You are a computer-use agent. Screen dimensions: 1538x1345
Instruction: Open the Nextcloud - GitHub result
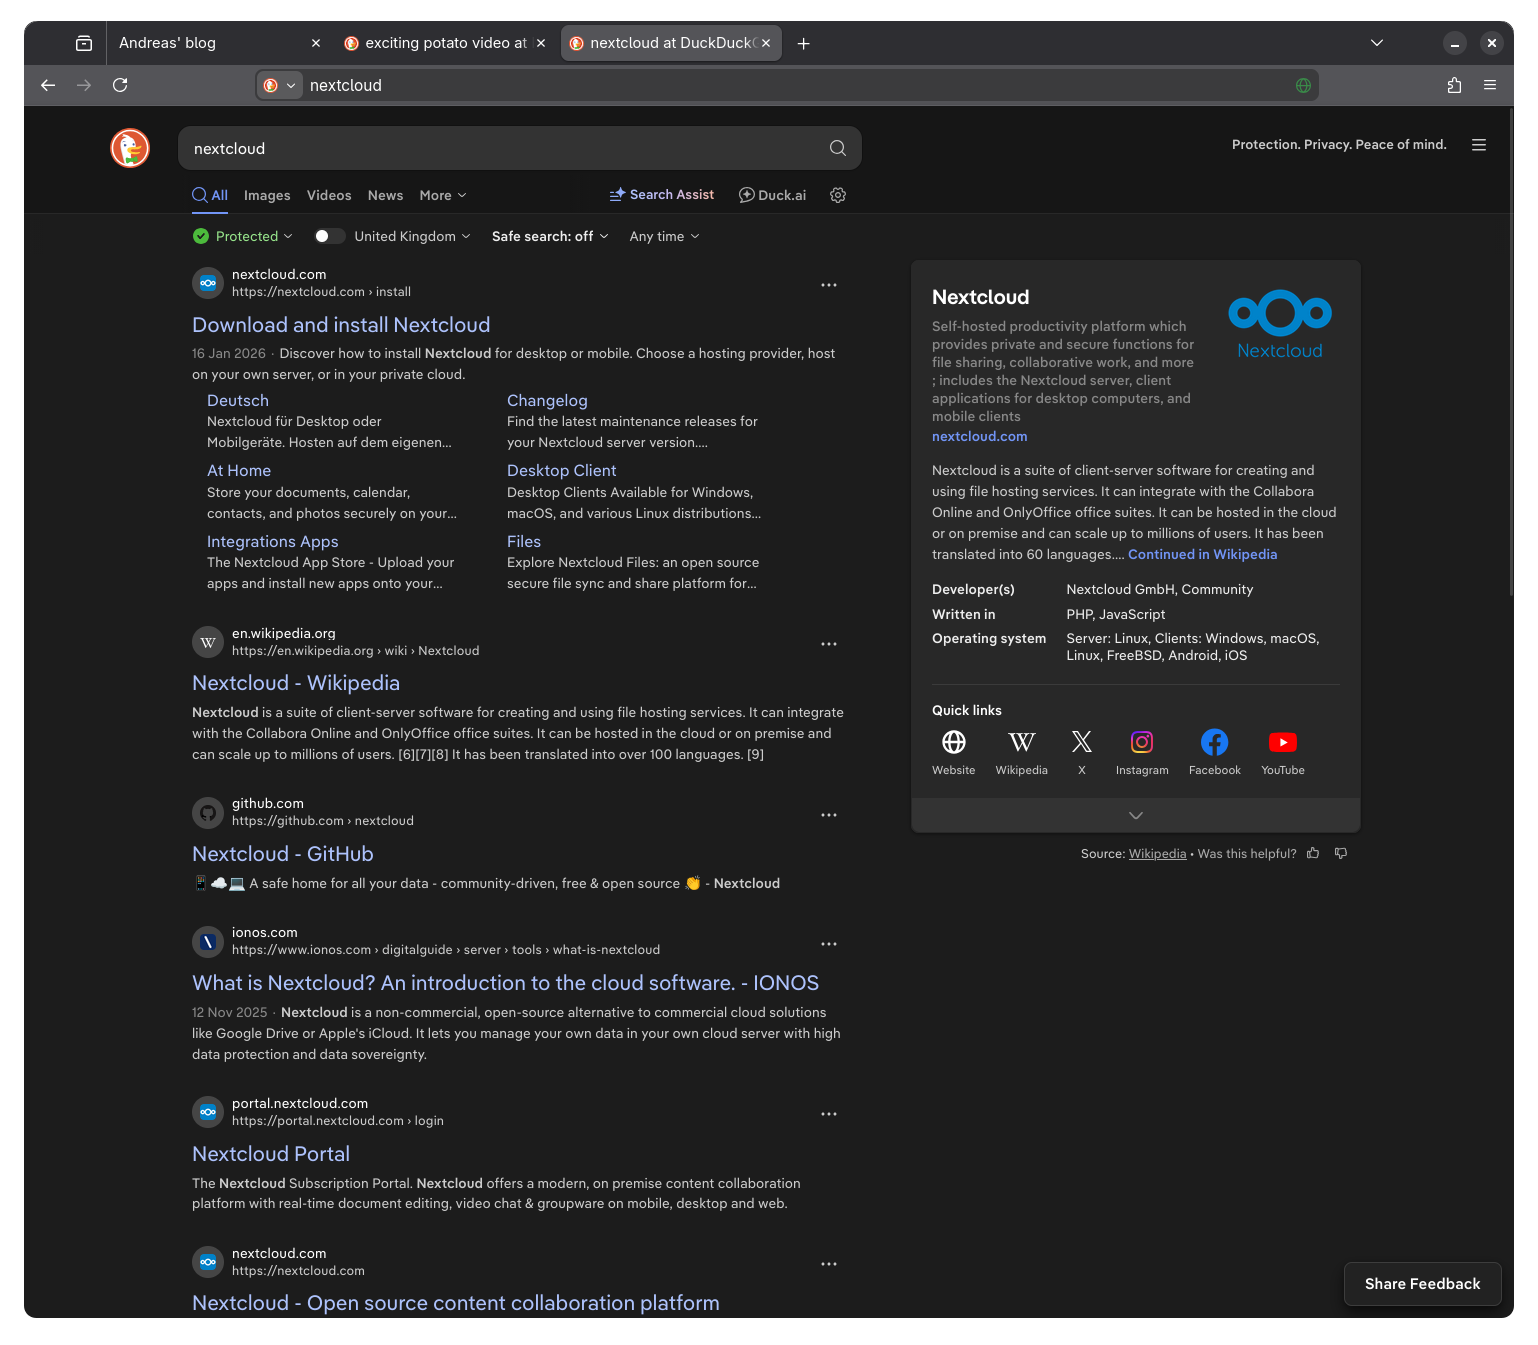coord(282,854)
